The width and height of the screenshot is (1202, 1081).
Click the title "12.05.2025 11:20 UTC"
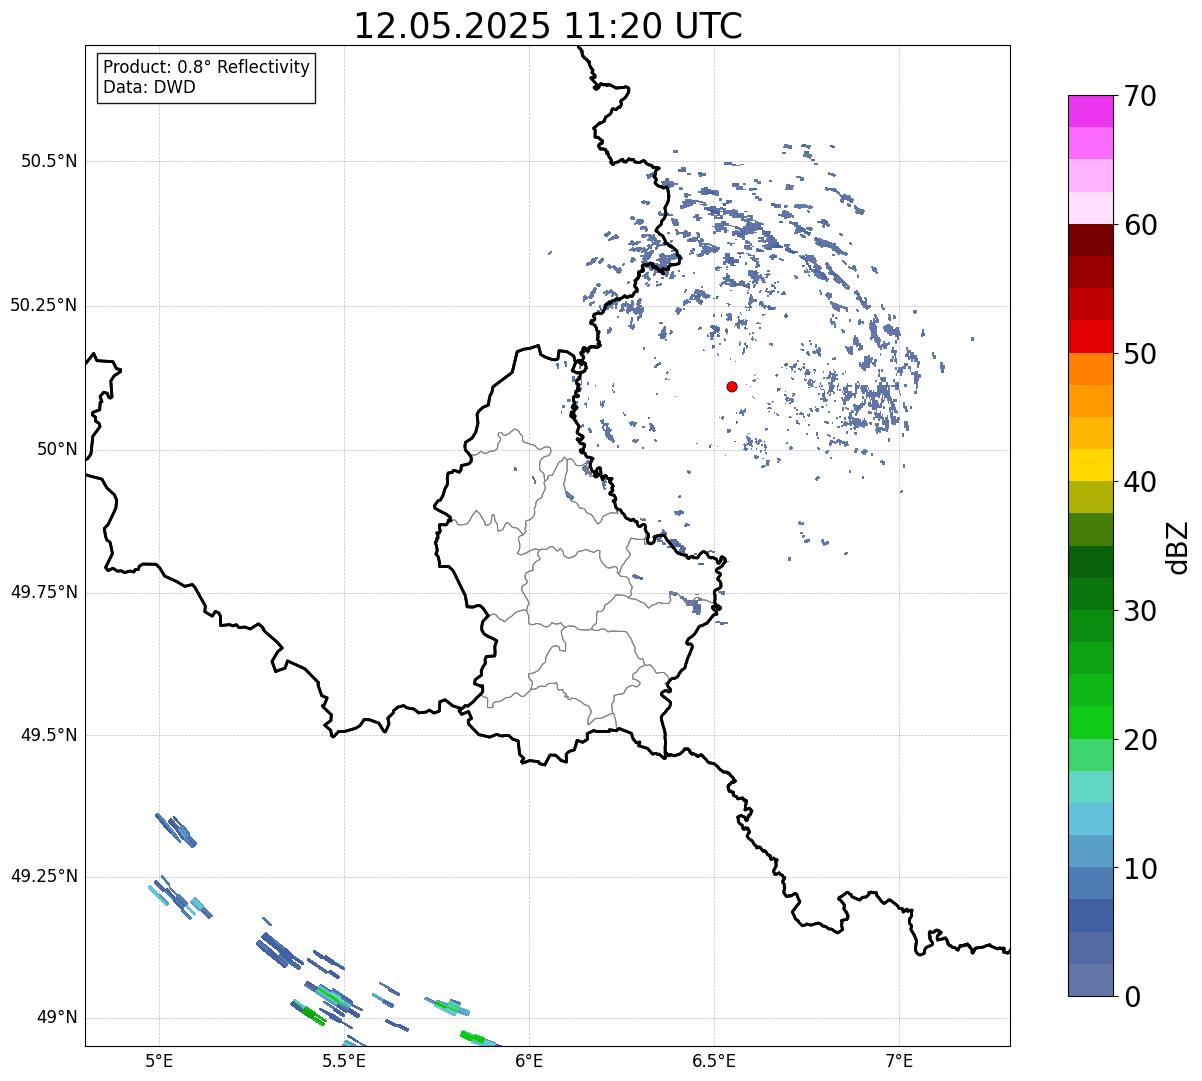[x=548, y=26]
